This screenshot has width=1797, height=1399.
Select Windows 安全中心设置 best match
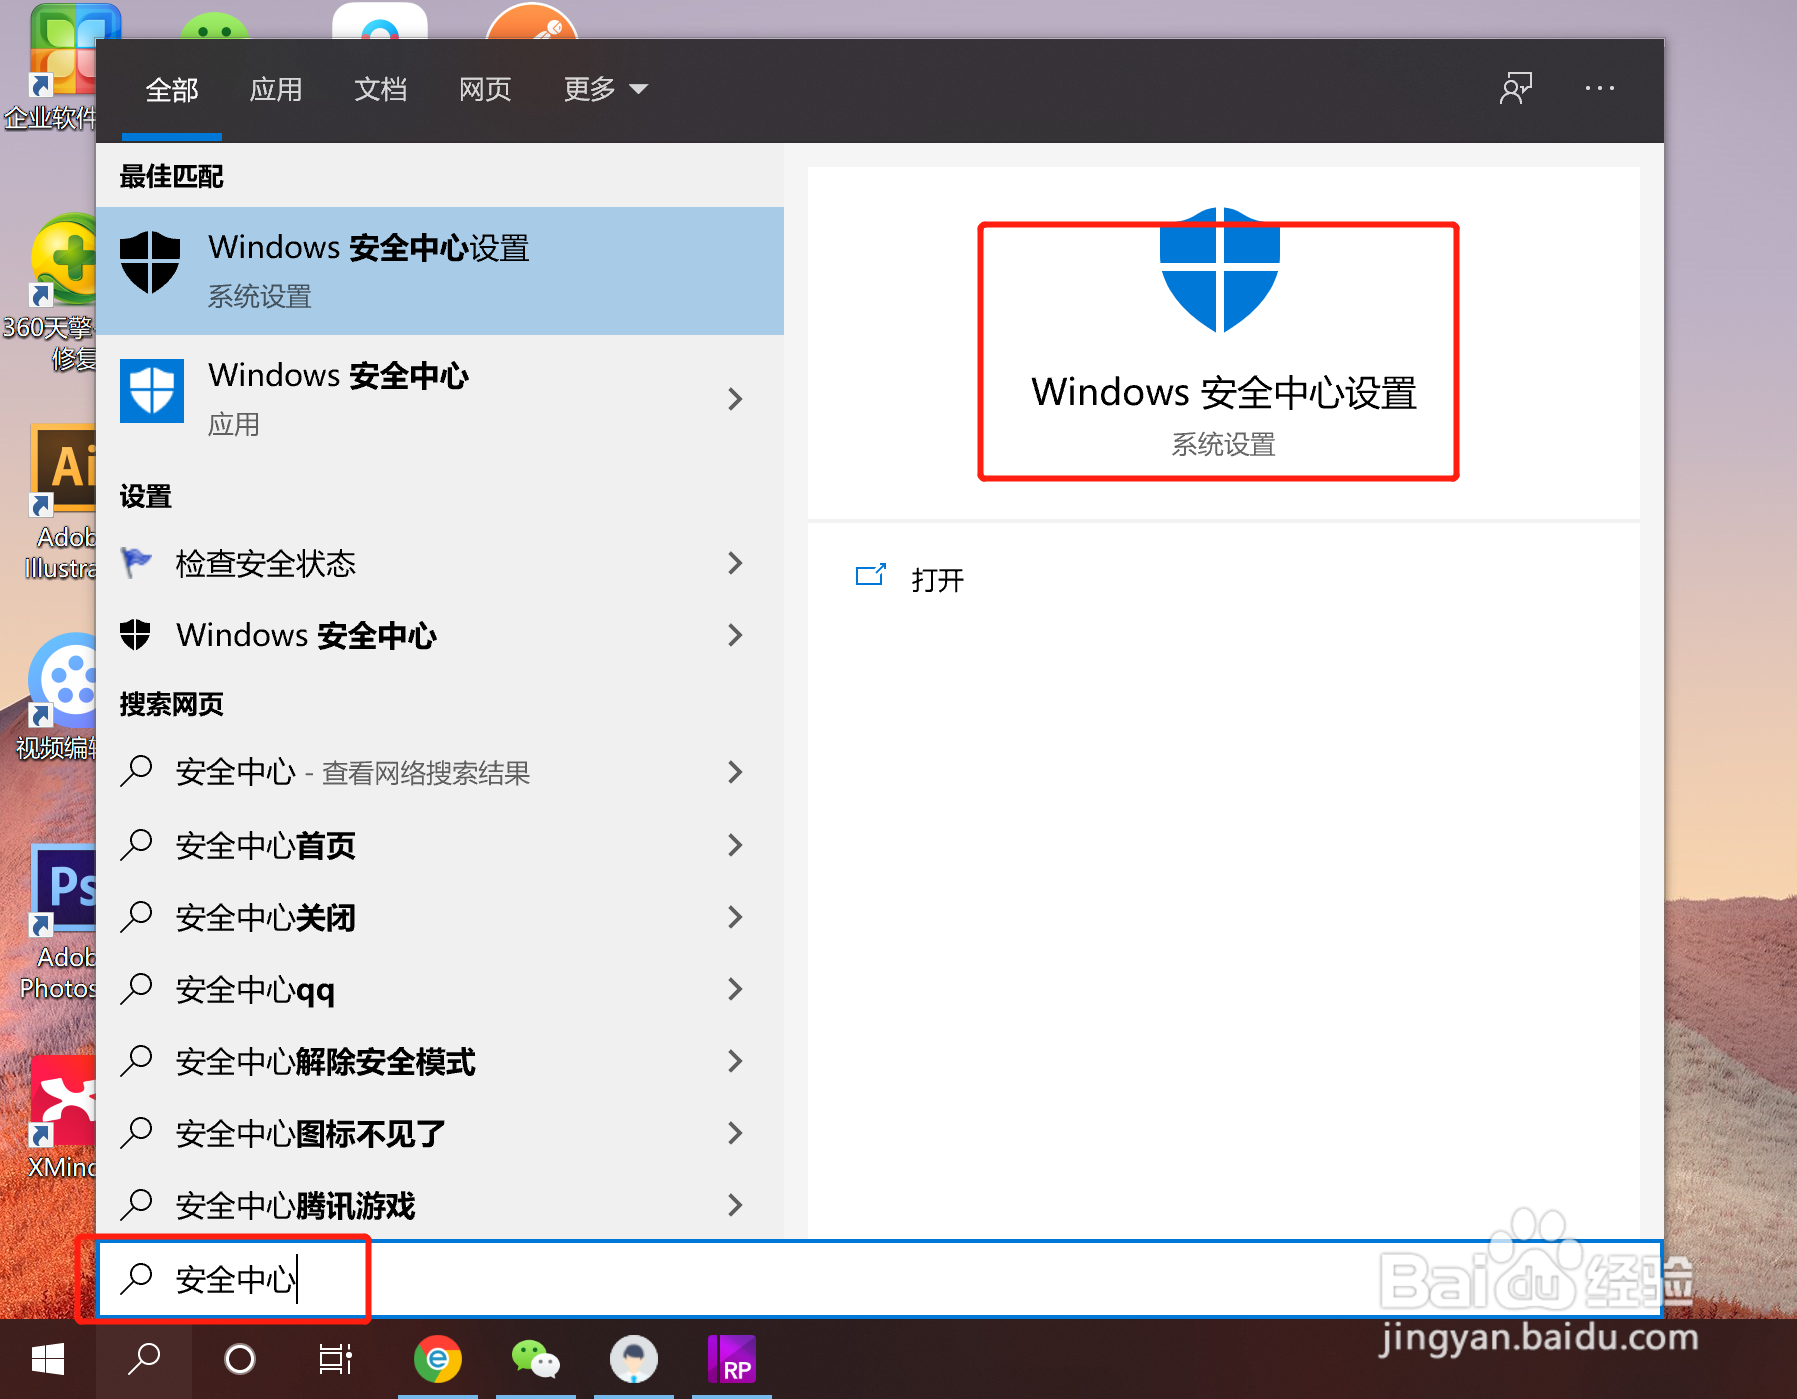pyautogui.click(x=440, y=271)
